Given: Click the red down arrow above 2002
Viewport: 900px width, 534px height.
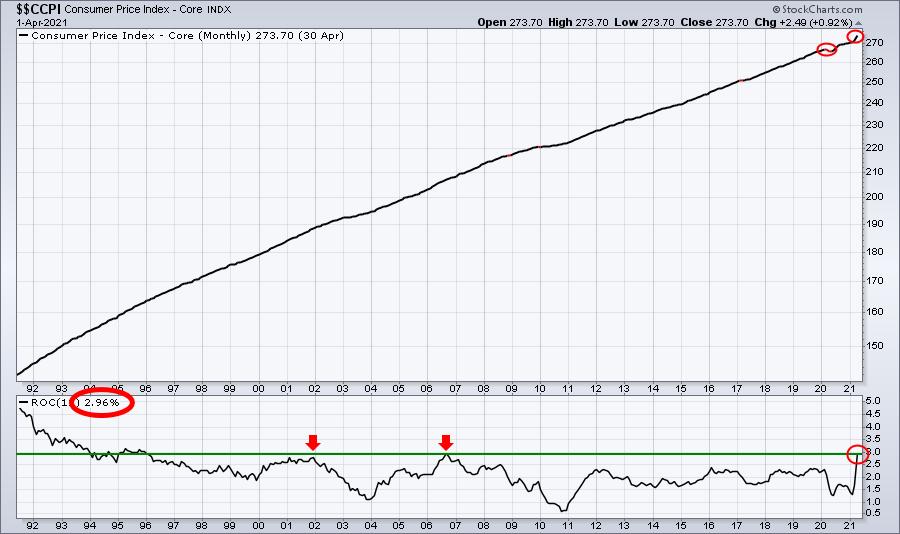Looking at the screenshot, I should [313, 442].
